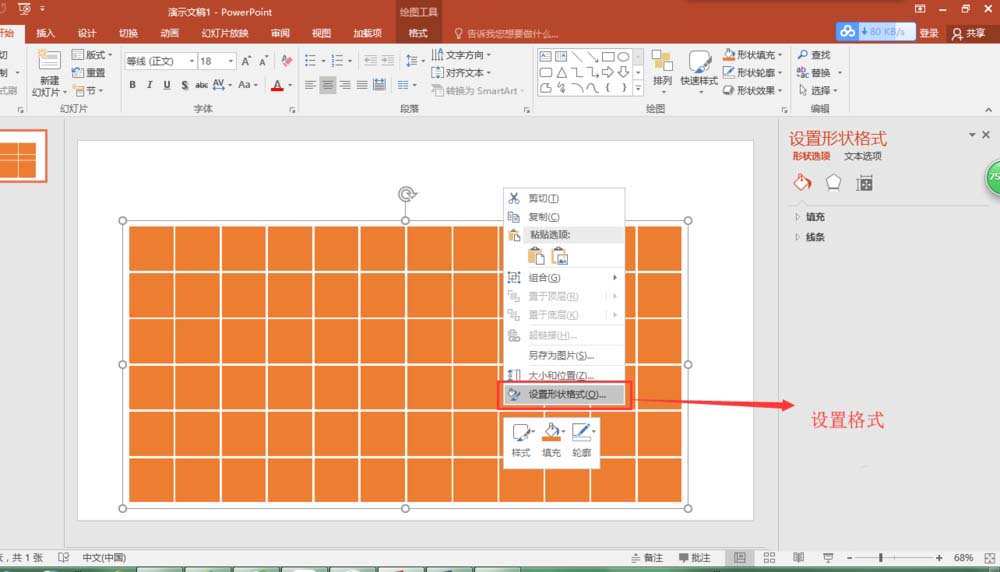Set paragraph alignment to right
This screenshot has width=1000, height=572.
[345, 85]
